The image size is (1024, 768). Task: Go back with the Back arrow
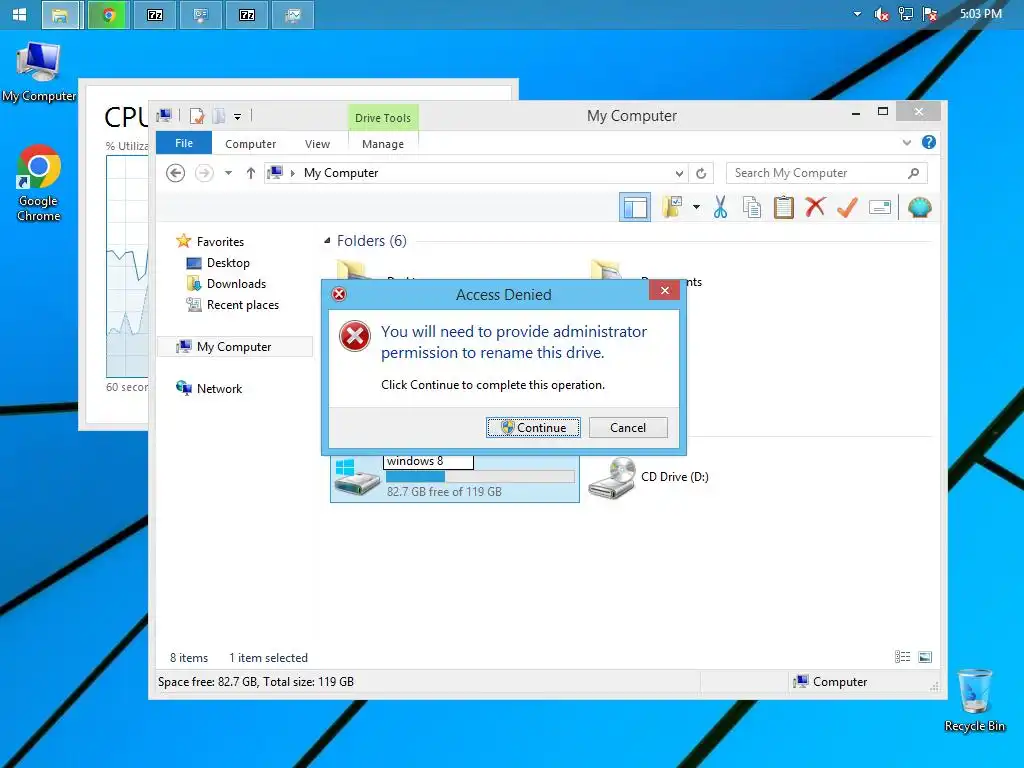pos(175,173)
